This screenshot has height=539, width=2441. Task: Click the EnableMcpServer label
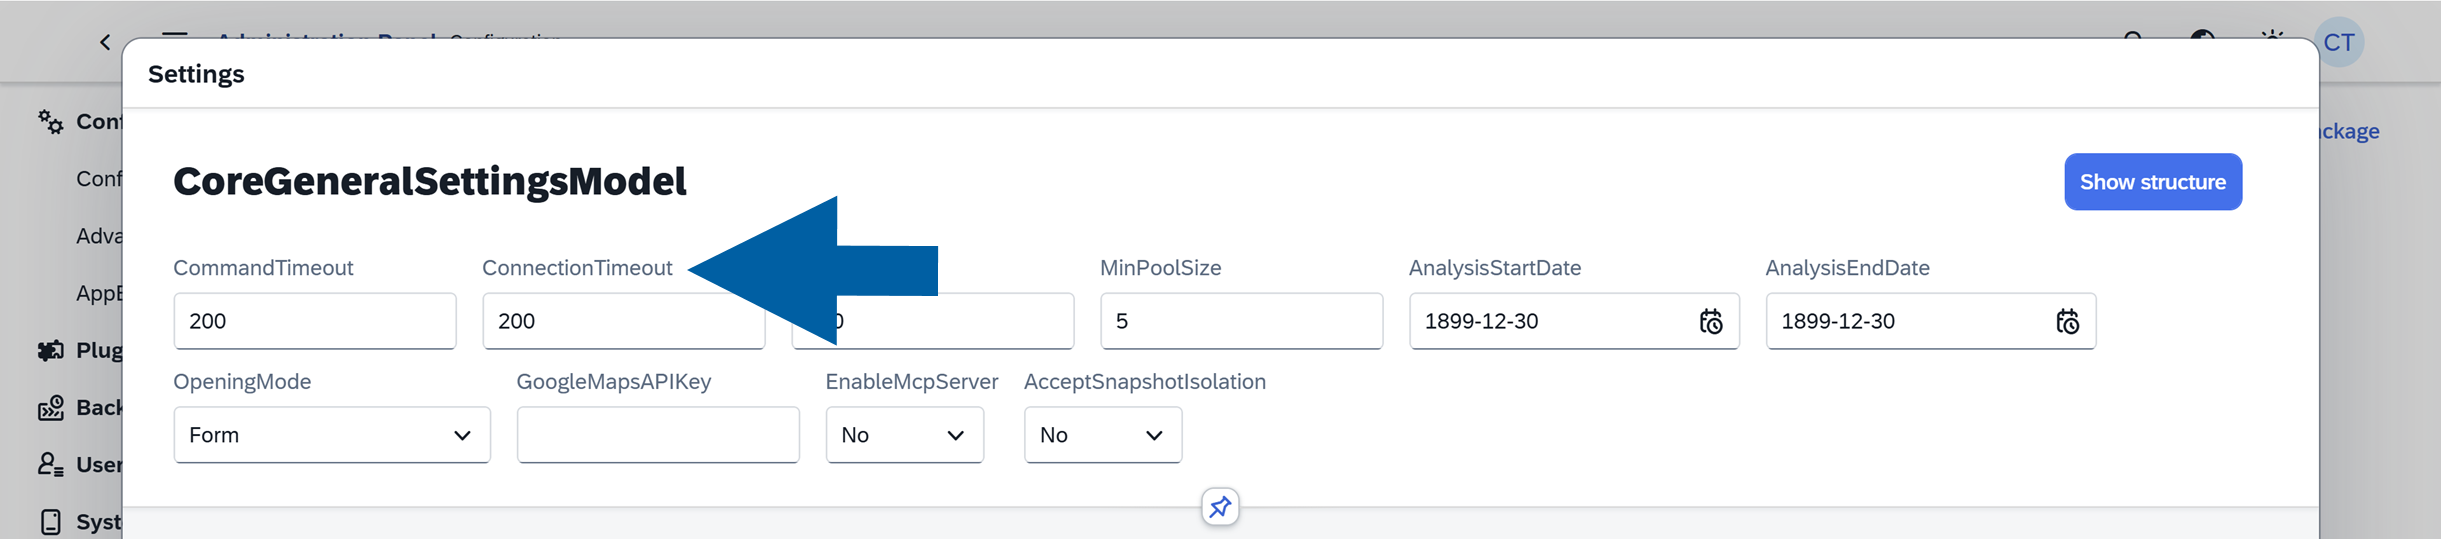912,382
